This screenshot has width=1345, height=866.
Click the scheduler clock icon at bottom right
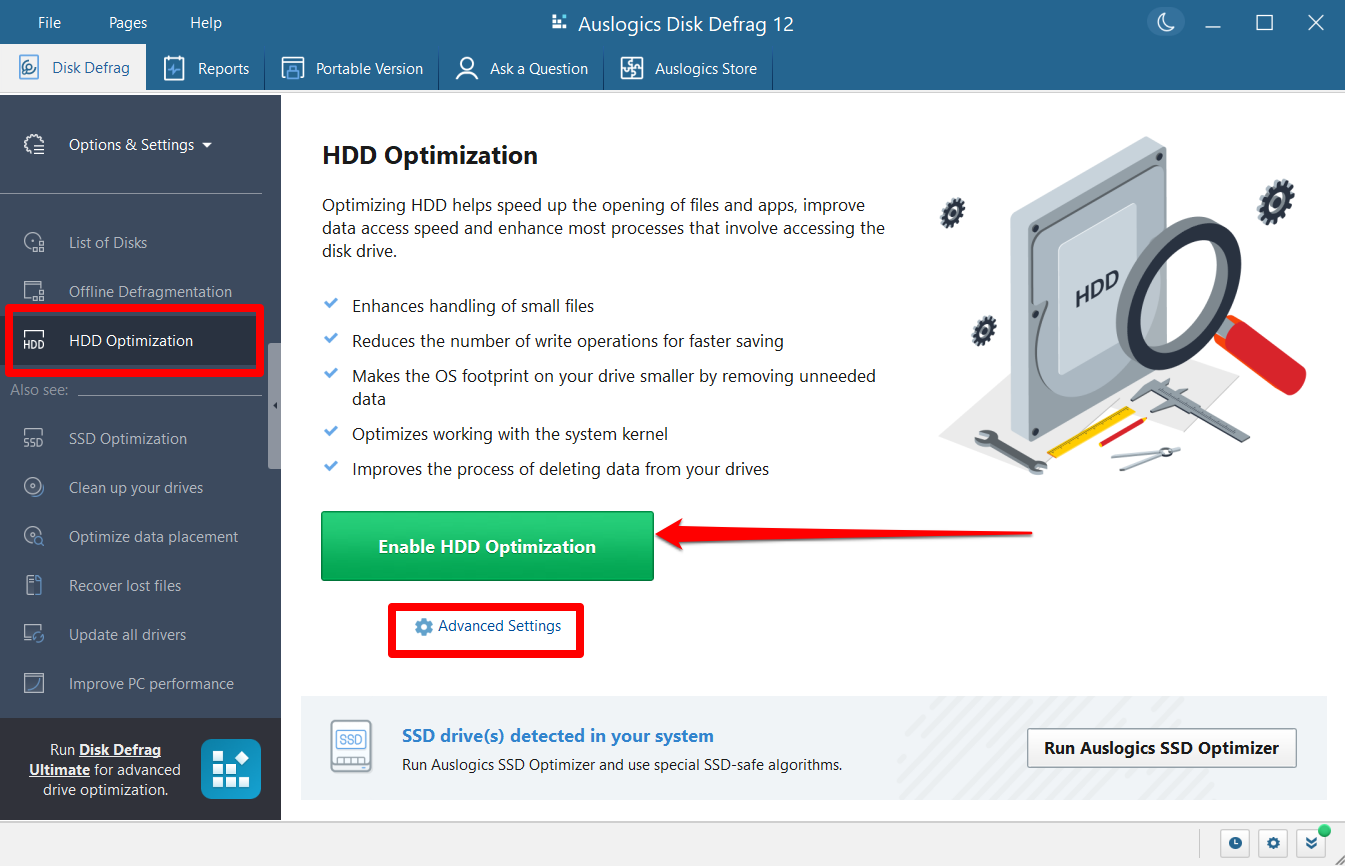1235,843
